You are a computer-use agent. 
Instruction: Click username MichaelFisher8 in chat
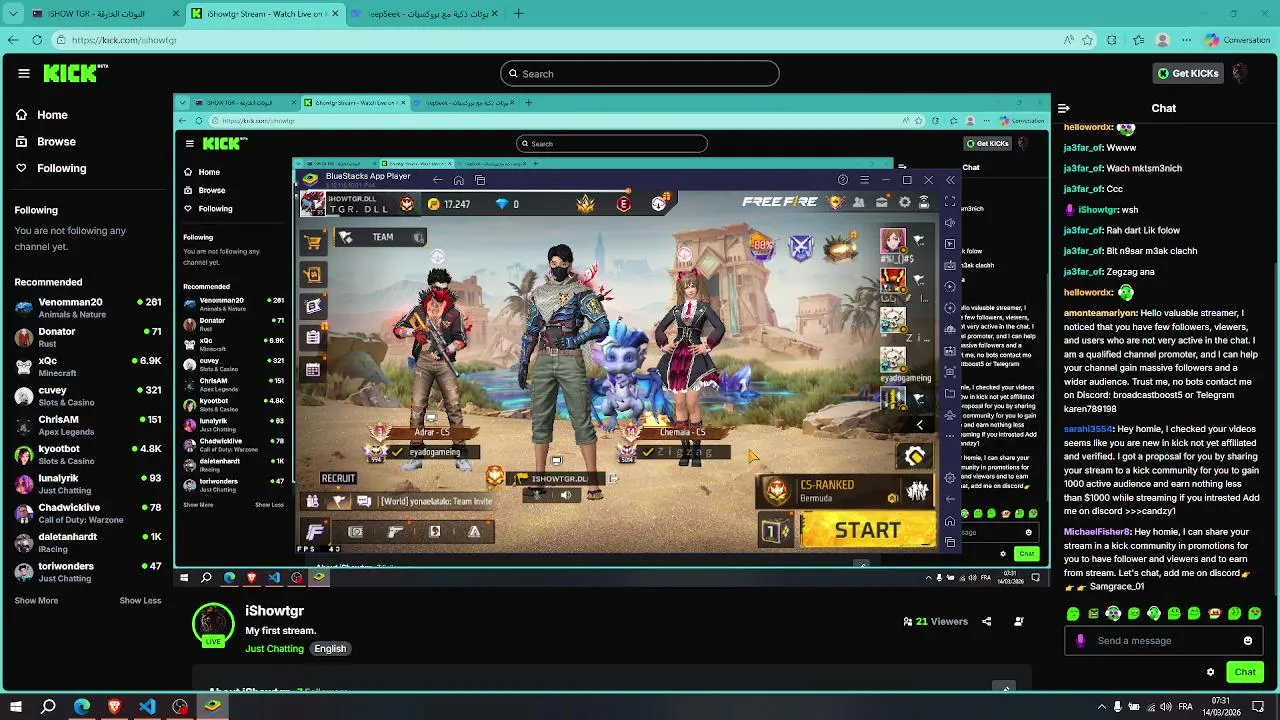(x=1097, y=532)
